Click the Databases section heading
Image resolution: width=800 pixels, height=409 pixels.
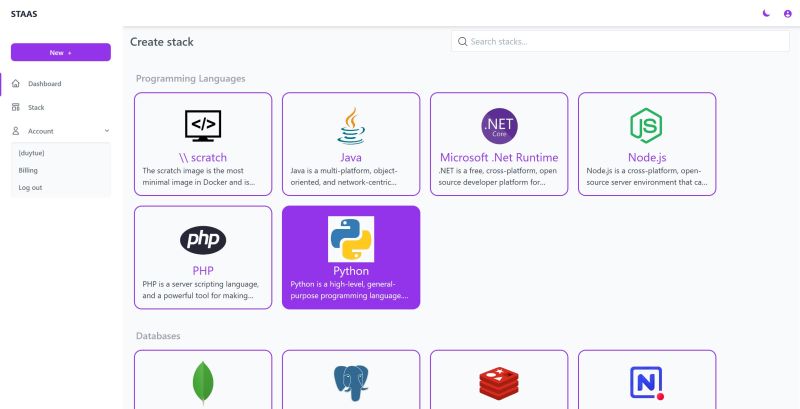(158, 336)
